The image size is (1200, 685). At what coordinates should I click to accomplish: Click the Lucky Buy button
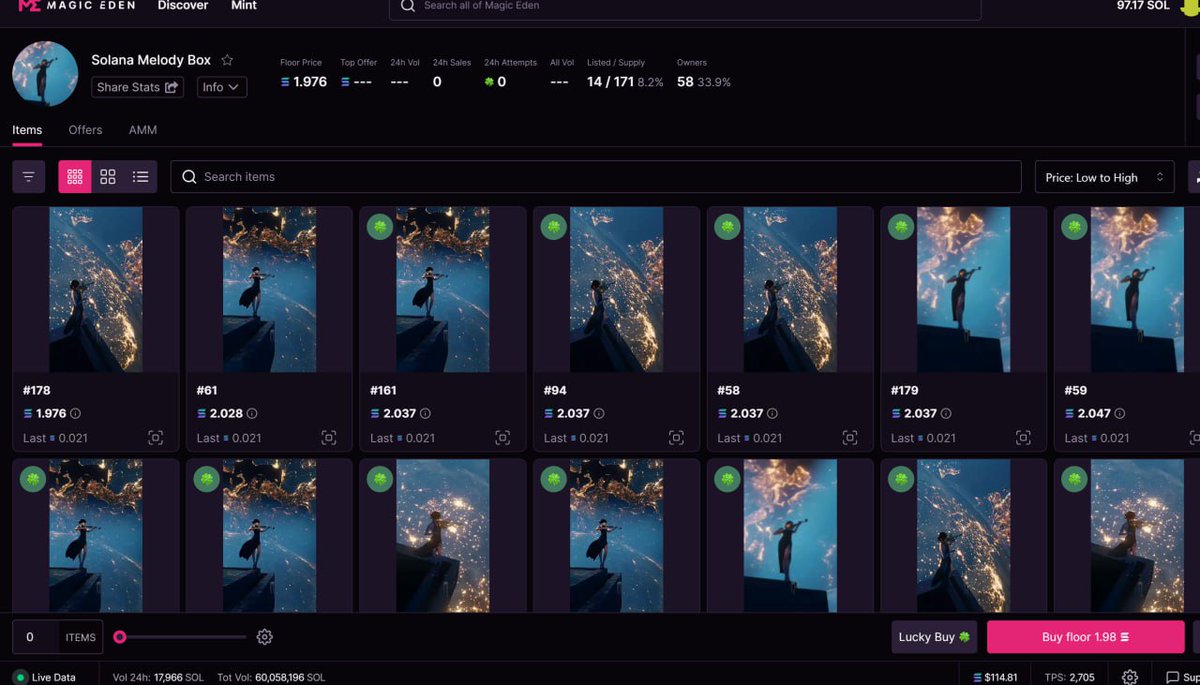pos(934,637)
